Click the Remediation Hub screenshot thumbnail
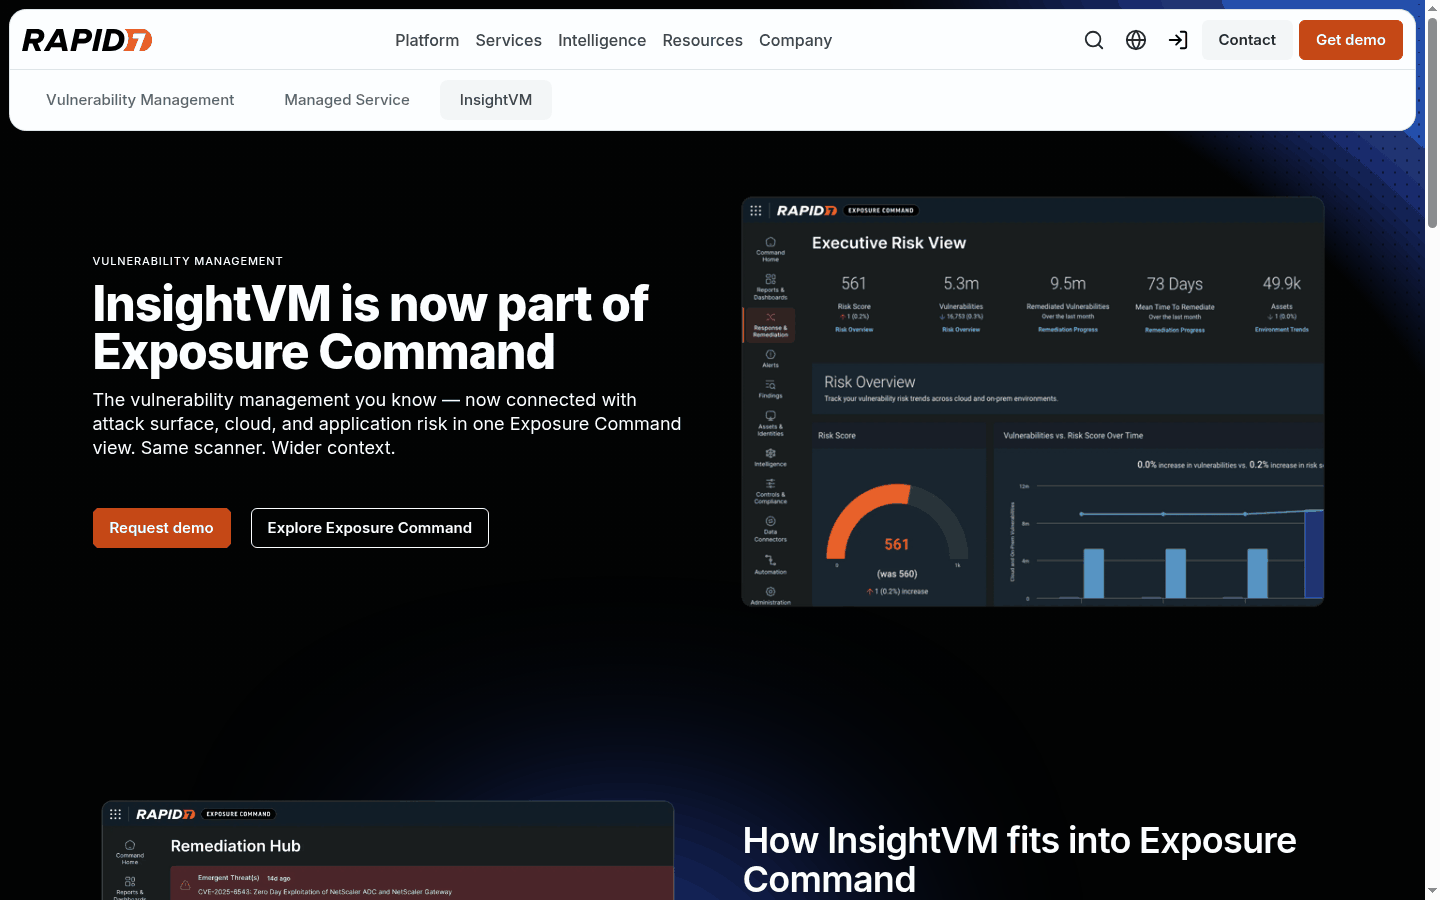The height and width of the screenshot is (900, 1440). coord(388,850)
